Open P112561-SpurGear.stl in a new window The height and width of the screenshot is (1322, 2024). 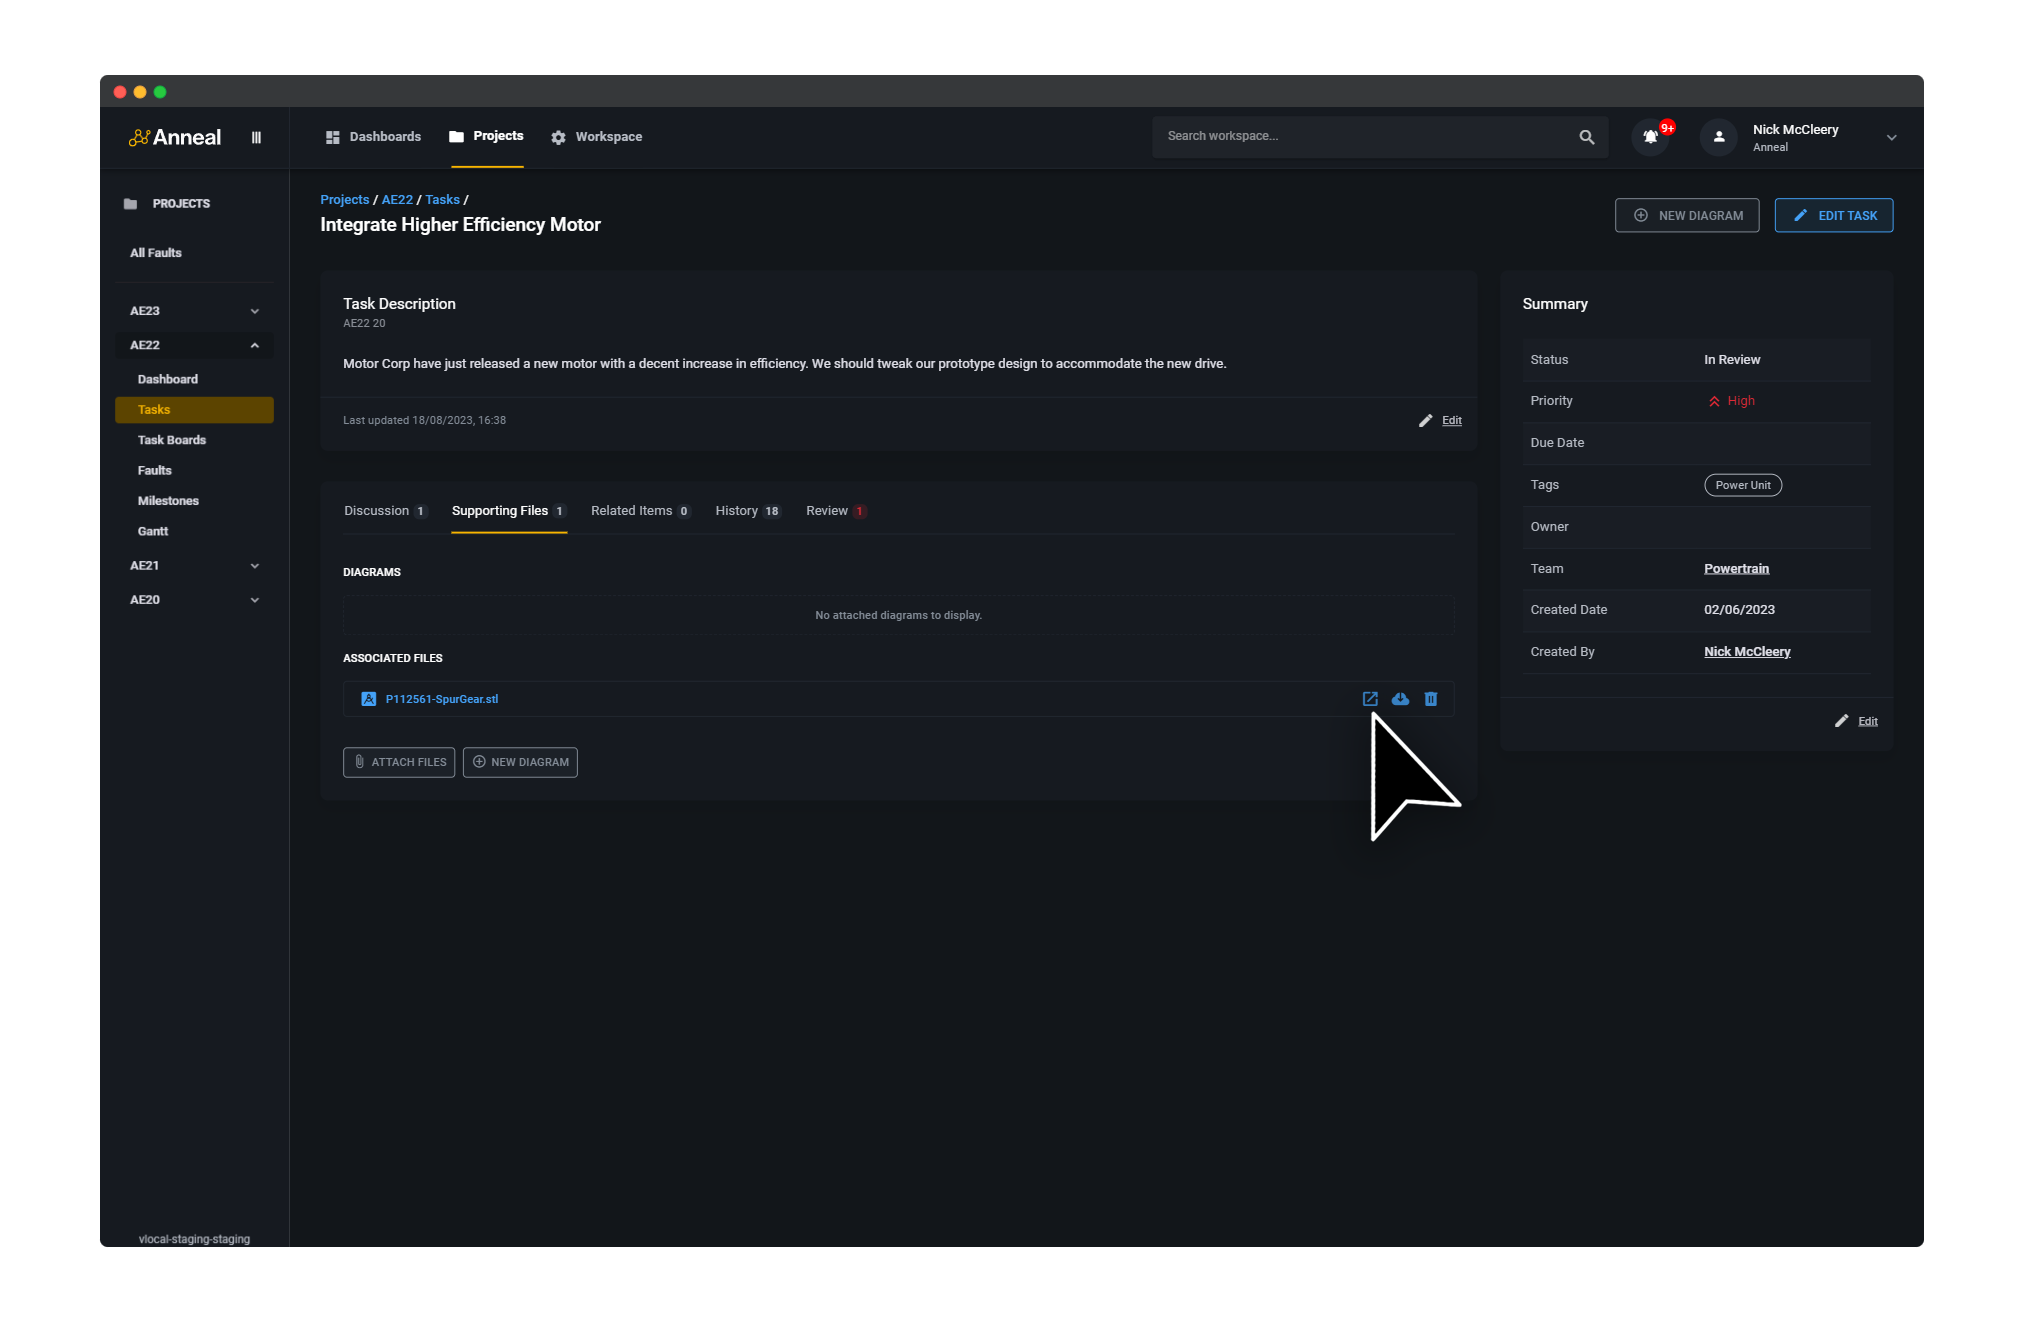1370,699
